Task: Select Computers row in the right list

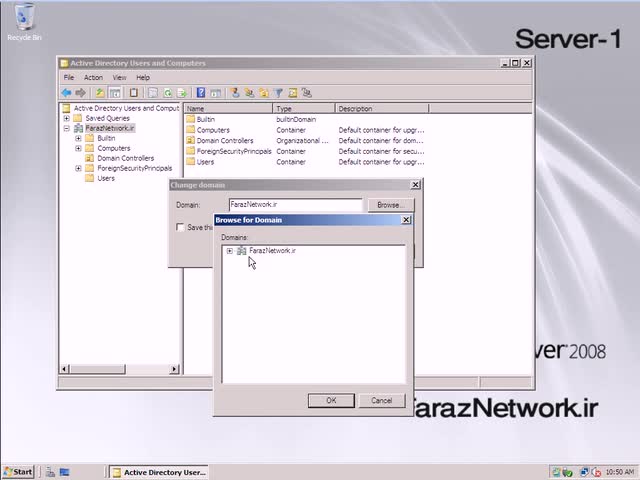Action: (x=213, y=130)
